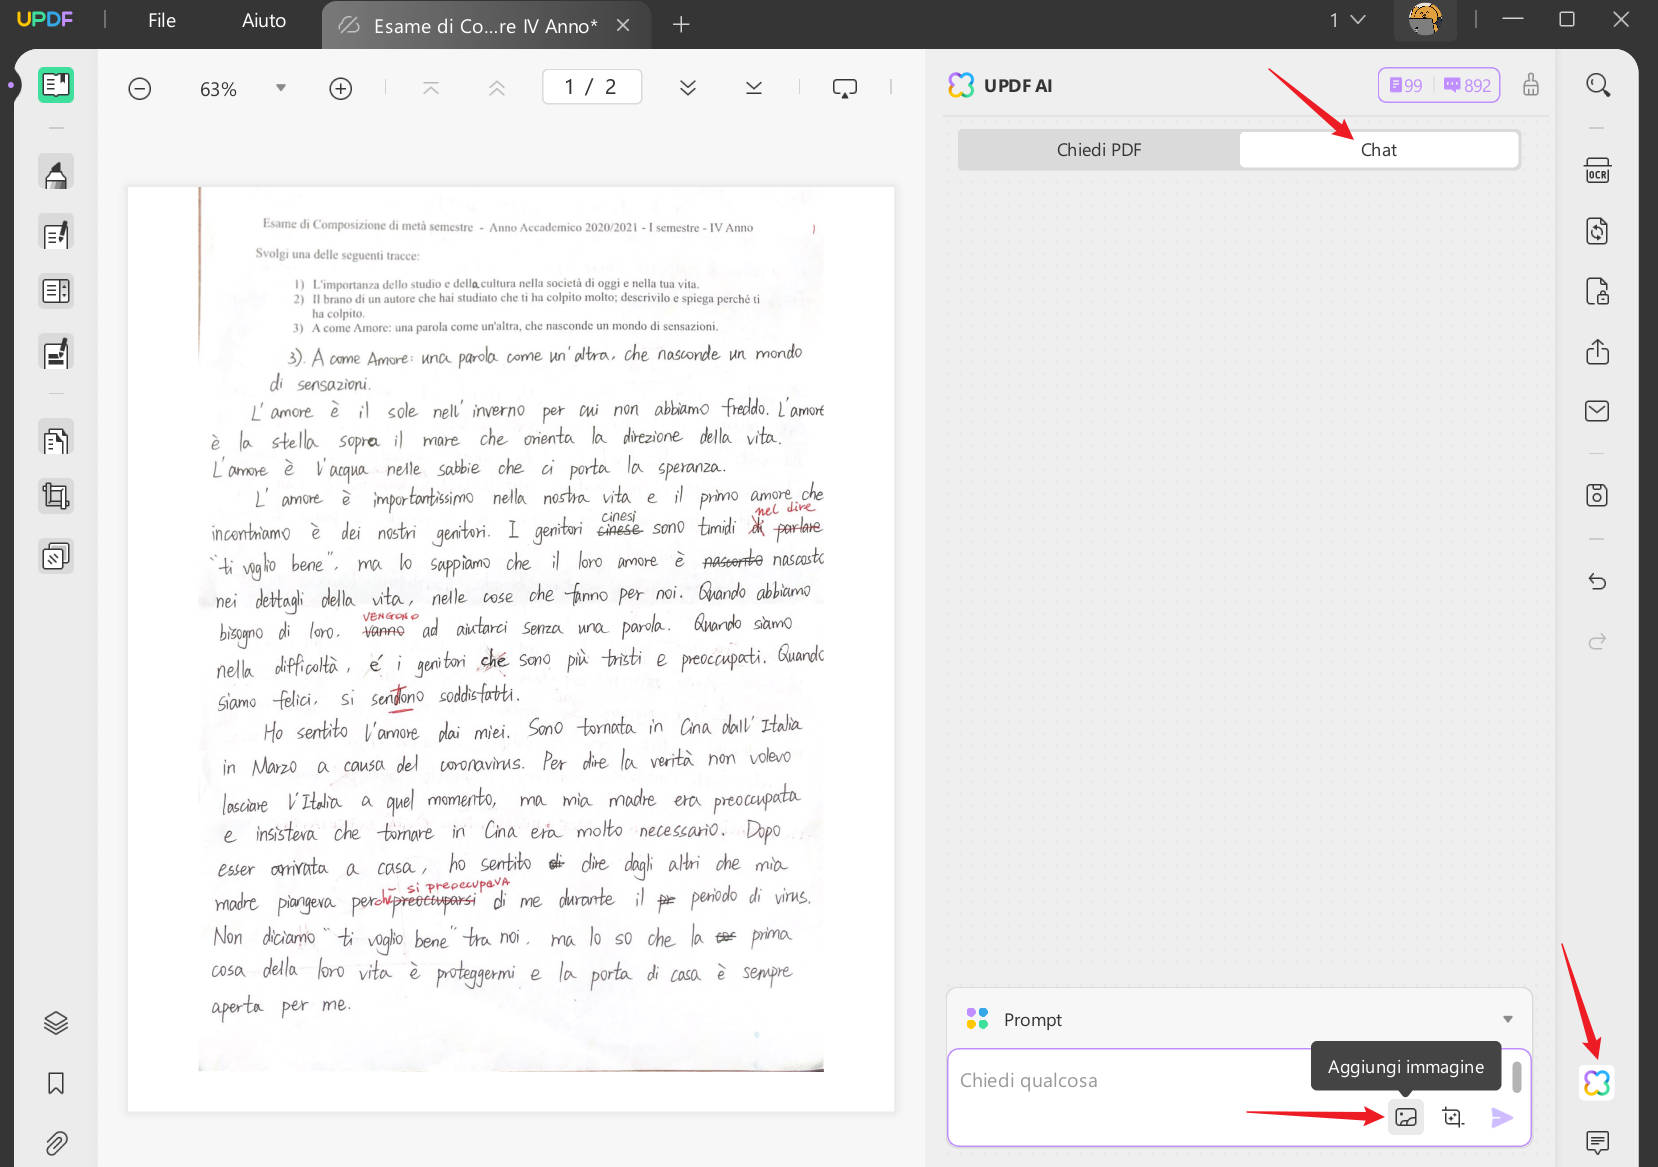Open the Comment highlighter tool
Screen dimensions: 1658x1167
pos(56,173)
